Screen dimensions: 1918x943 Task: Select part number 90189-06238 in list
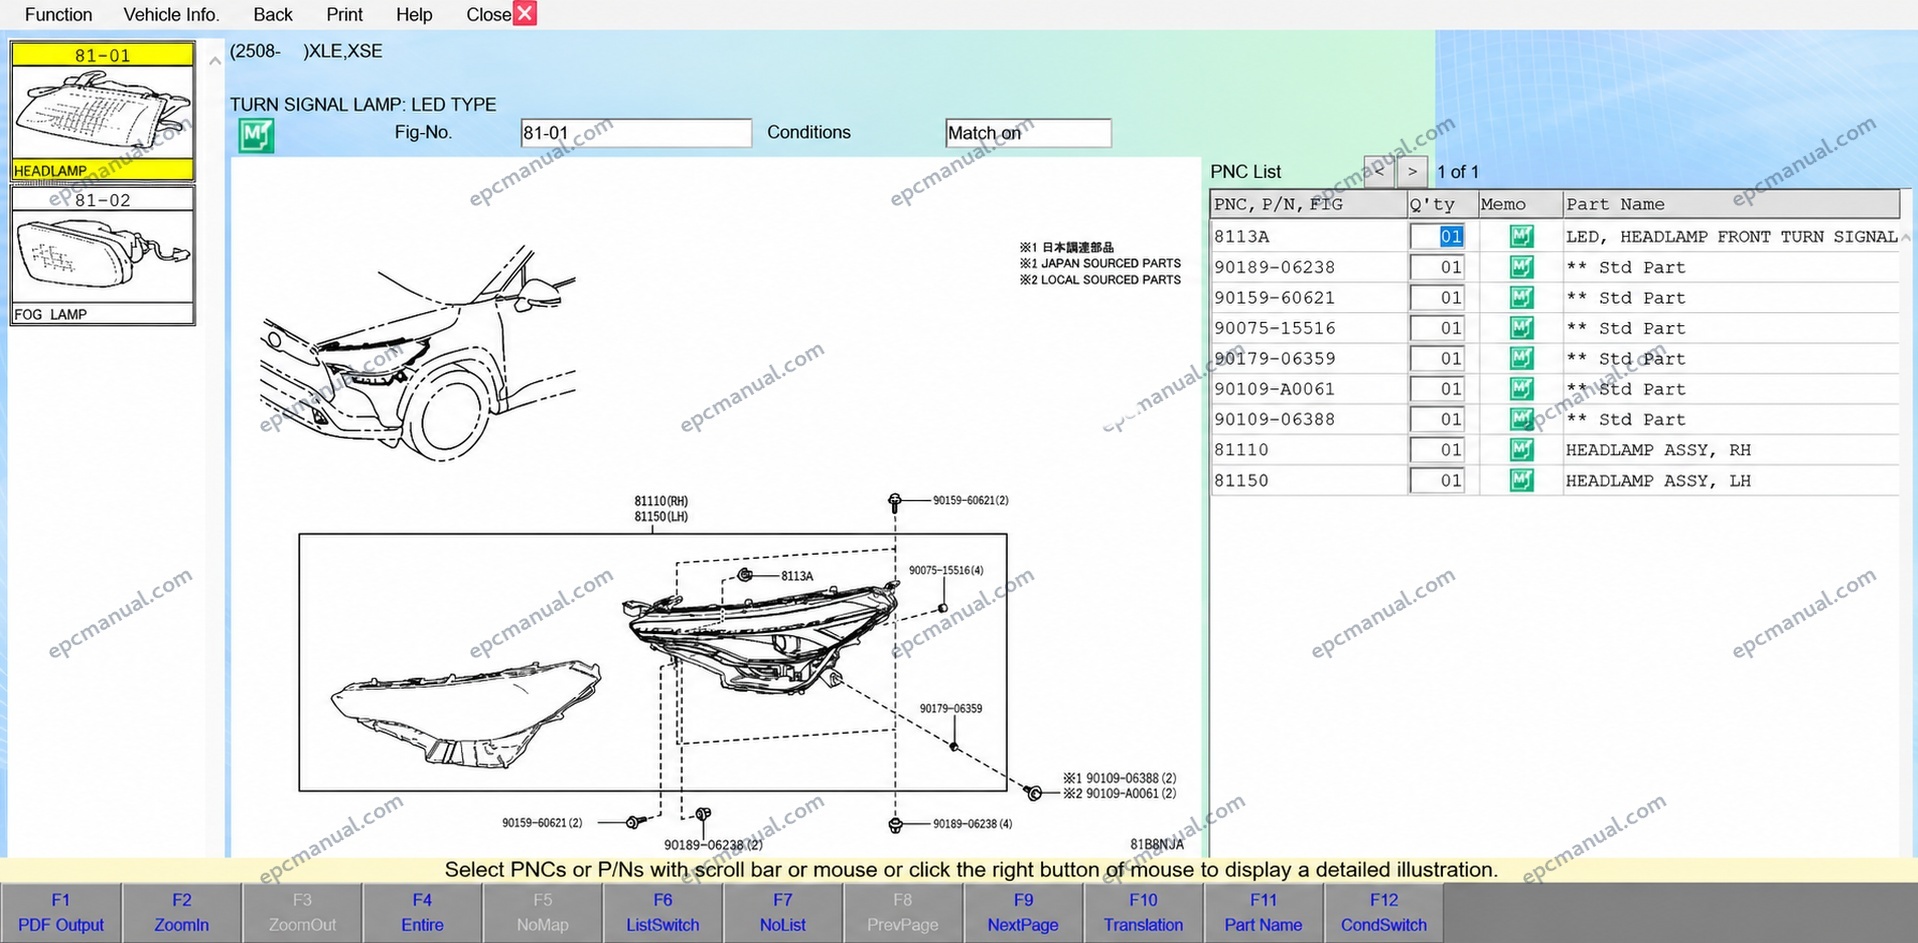1274,267
